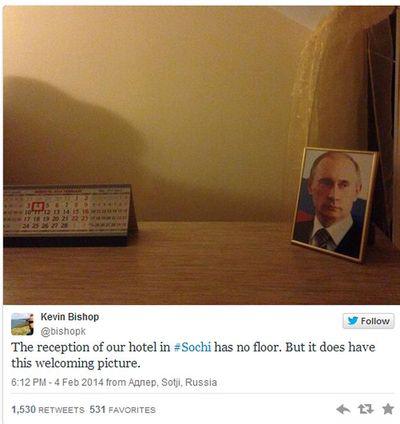The image size is (400, 424).
Task: Click the Twitter bird on the Follow button
Action: 352,321
